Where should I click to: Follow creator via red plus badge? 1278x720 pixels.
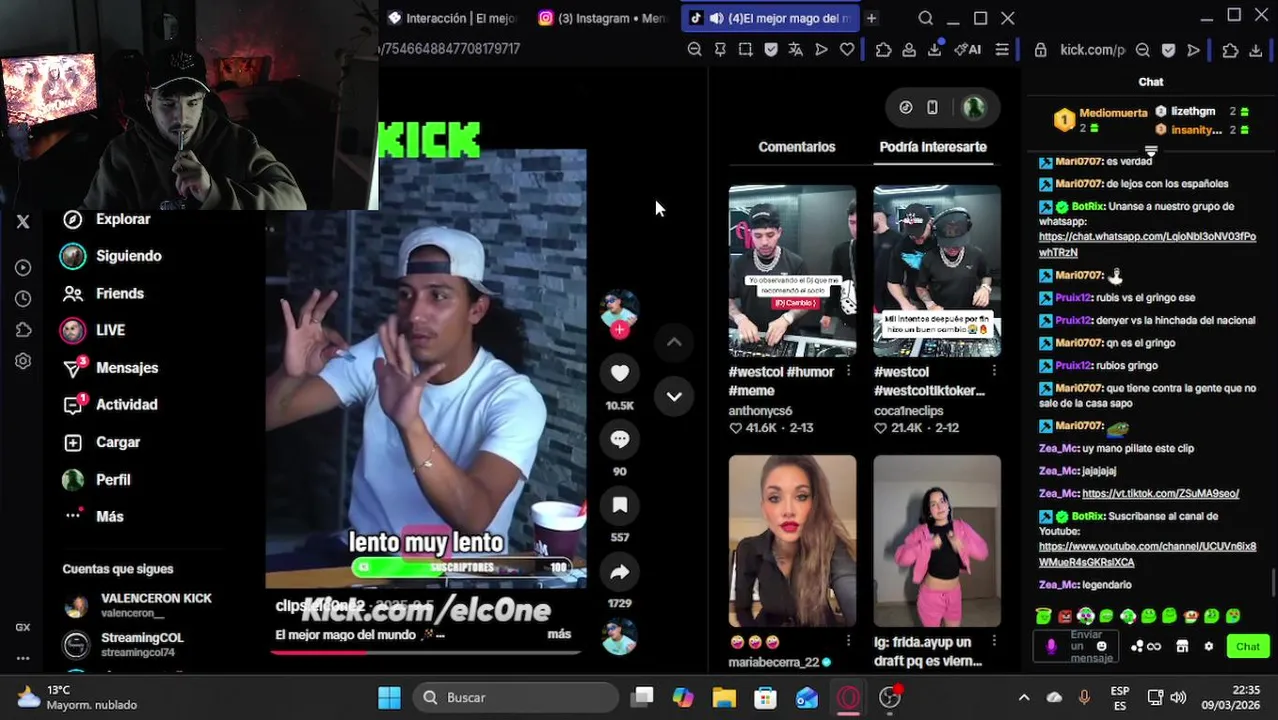pos(620,330)
